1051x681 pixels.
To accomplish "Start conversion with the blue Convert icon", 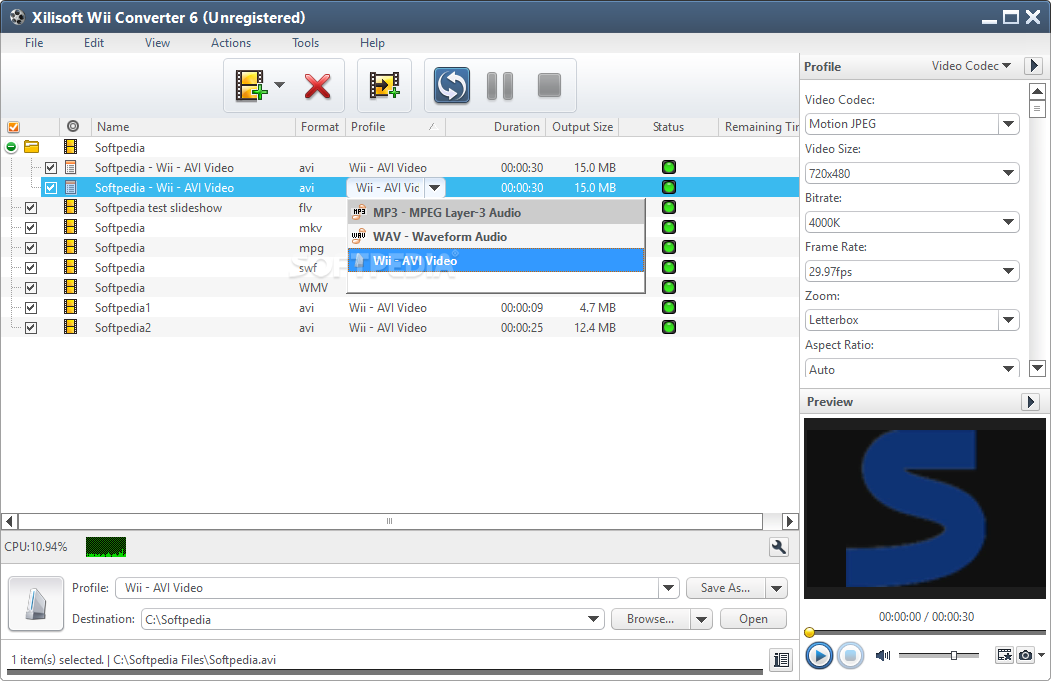I will tap(451, 85).
